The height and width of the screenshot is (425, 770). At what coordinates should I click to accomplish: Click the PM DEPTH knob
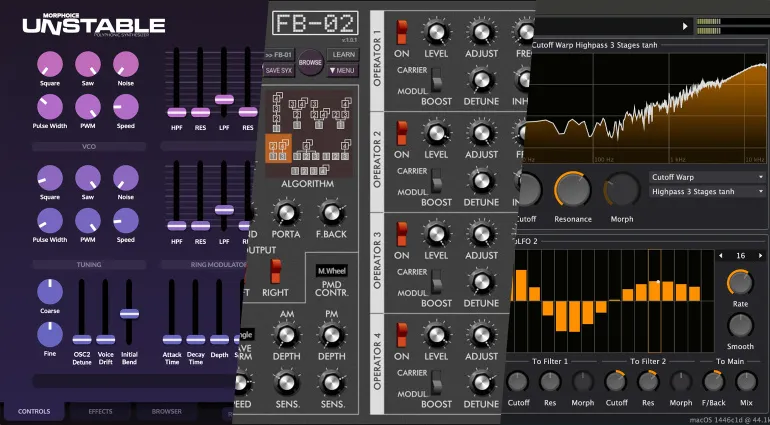(x=331, y=335)
